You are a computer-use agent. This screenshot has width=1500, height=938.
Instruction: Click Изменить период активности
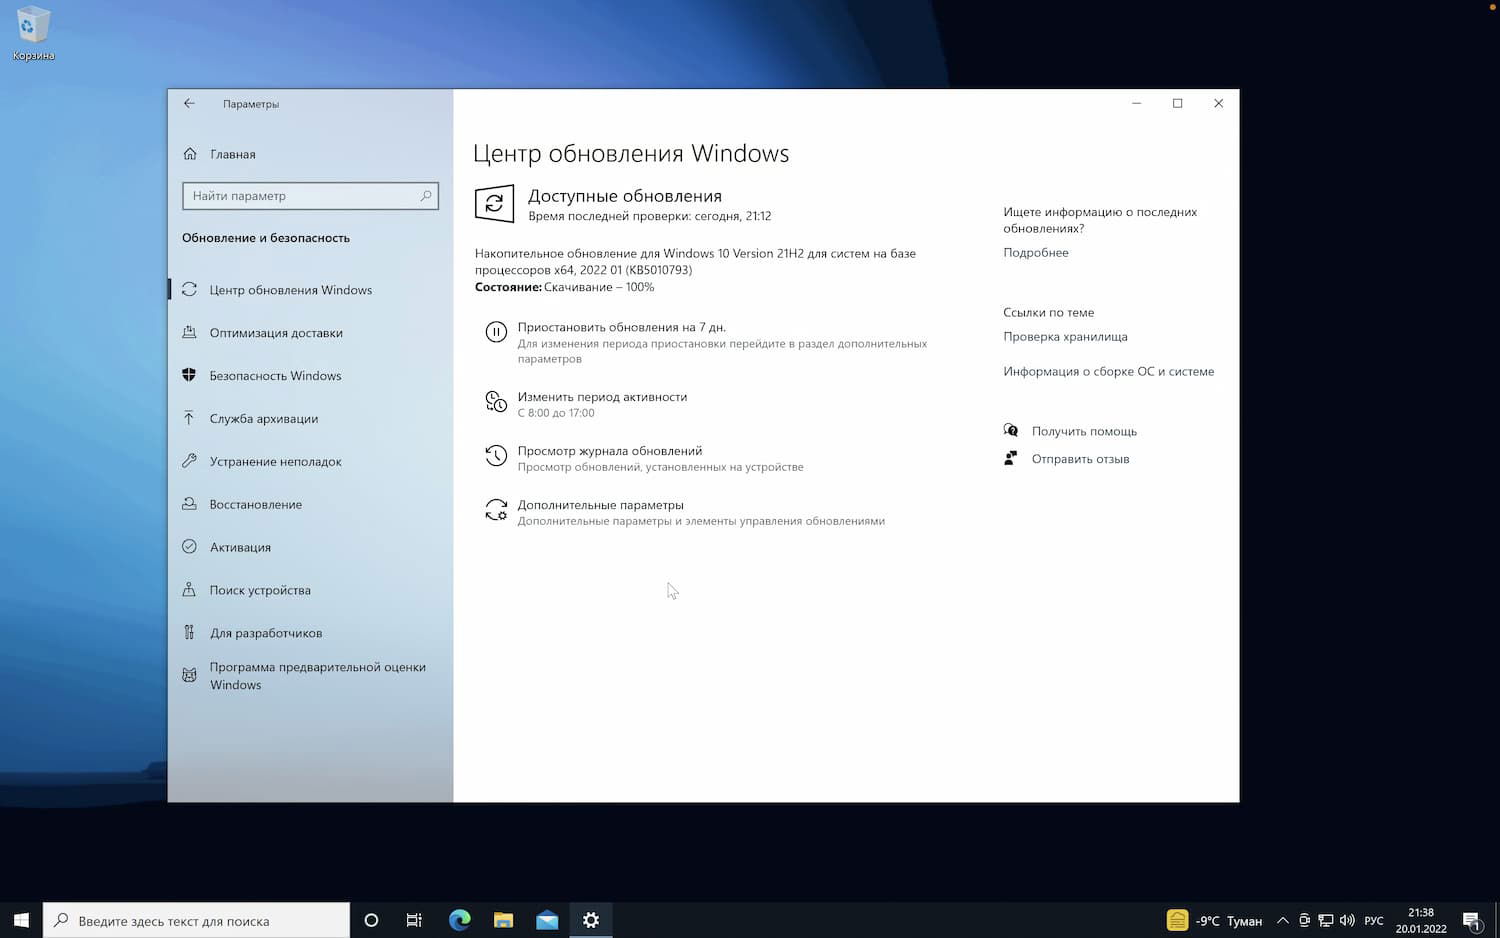tap(602, 397)
